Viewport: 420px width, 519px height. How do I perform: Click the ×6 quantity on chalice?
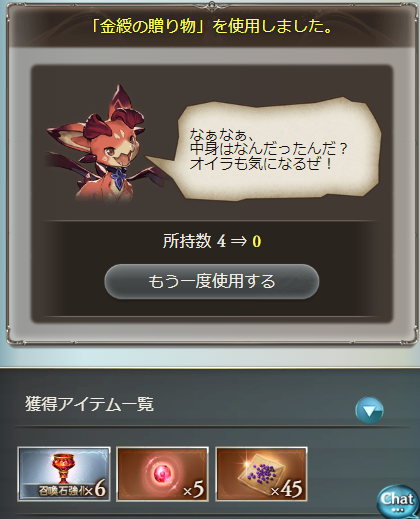pos(96,490)
